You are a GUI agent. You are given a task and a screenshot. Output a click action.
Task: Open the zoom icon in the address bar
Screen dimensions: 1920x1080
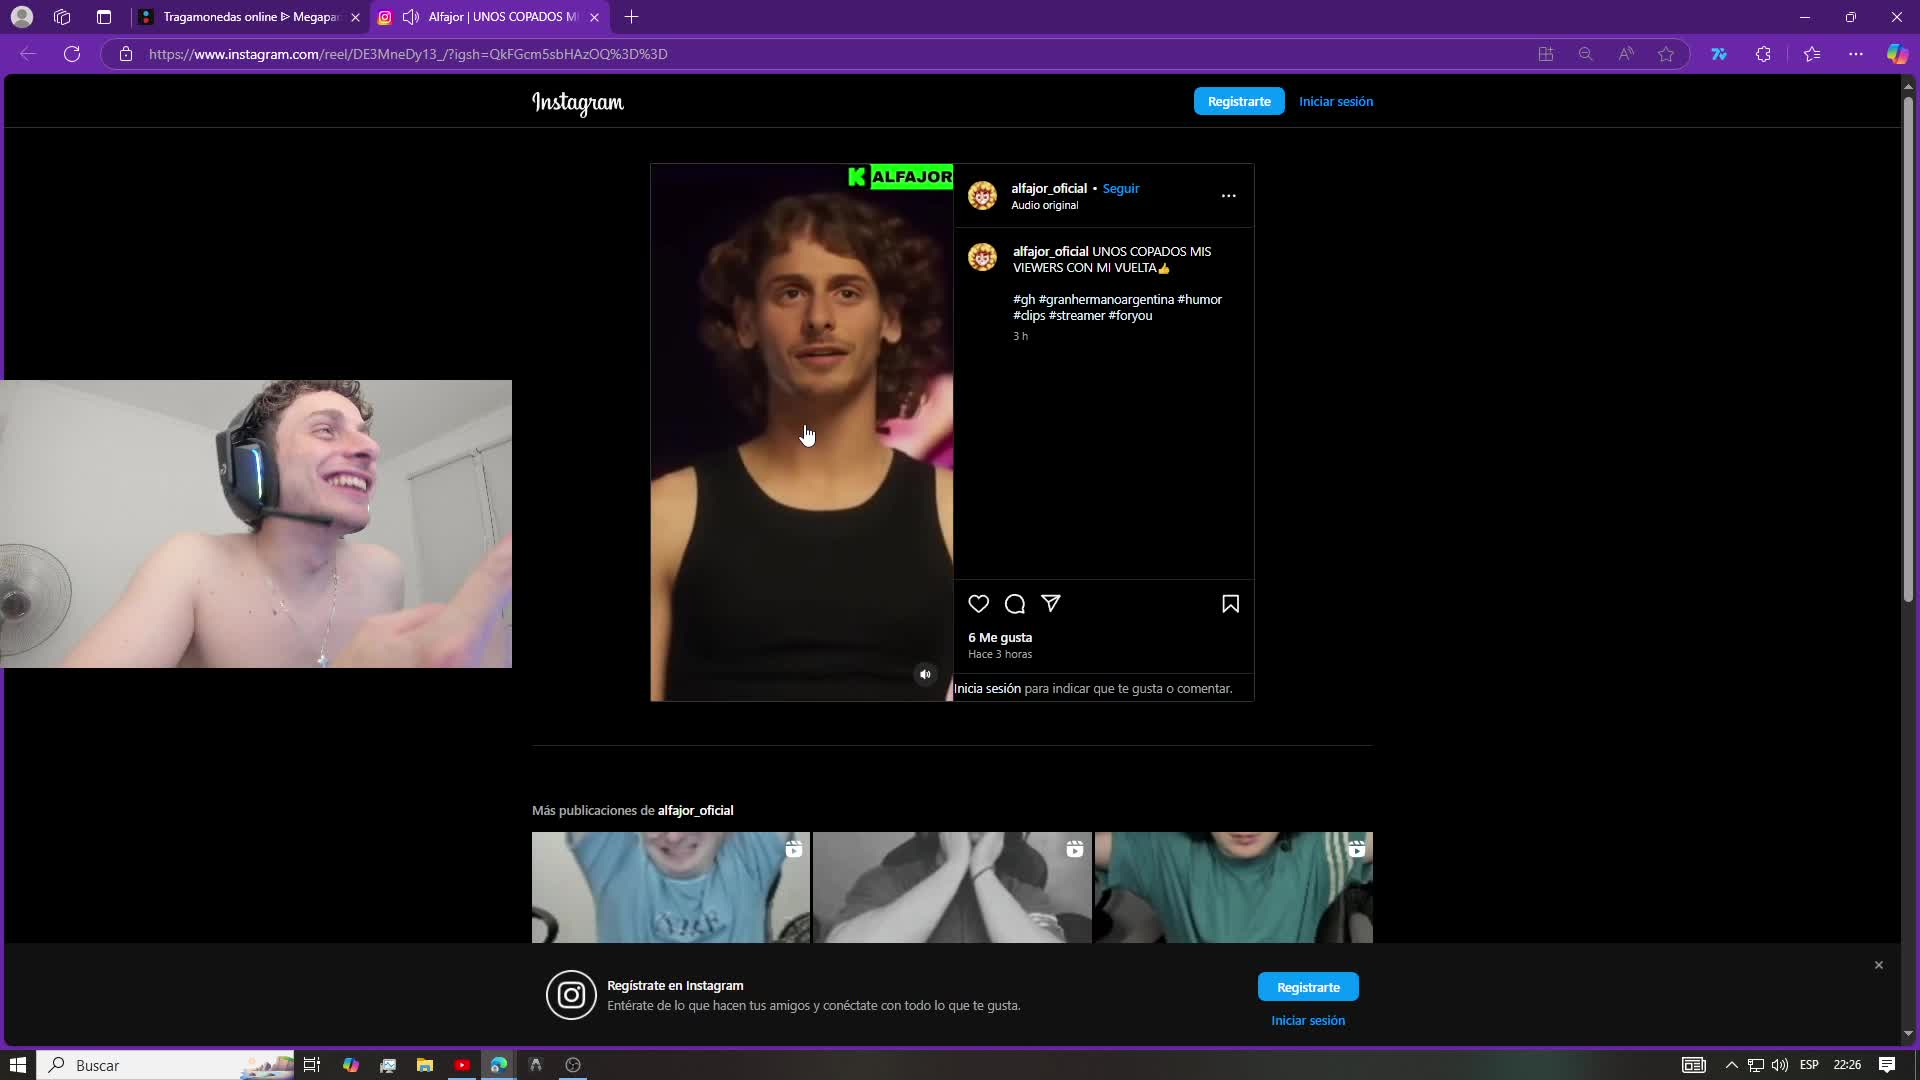(x=1585, y=54)
